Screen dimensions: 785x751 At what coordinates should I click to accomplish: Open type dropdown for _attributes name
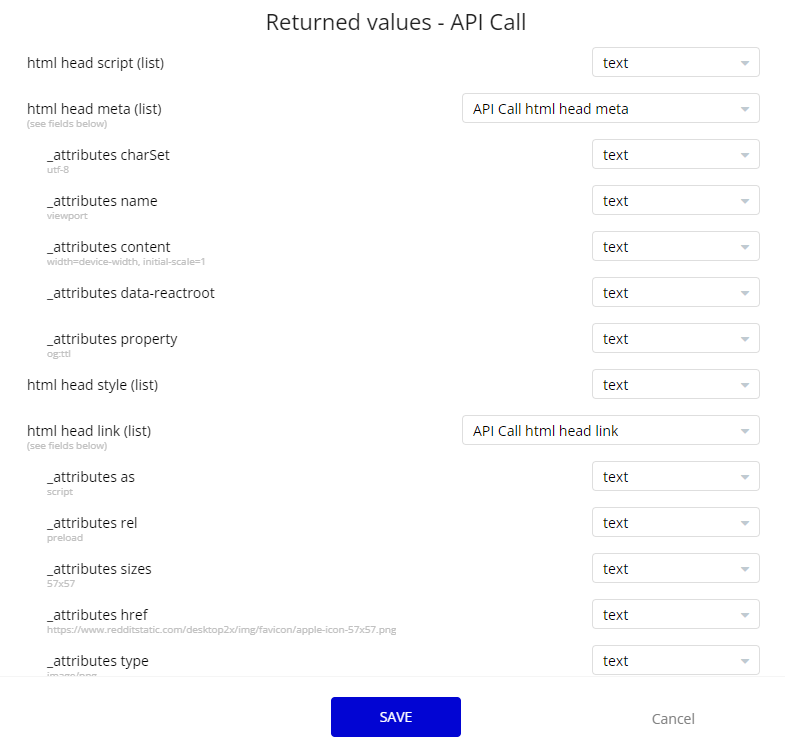click(675, 201)
